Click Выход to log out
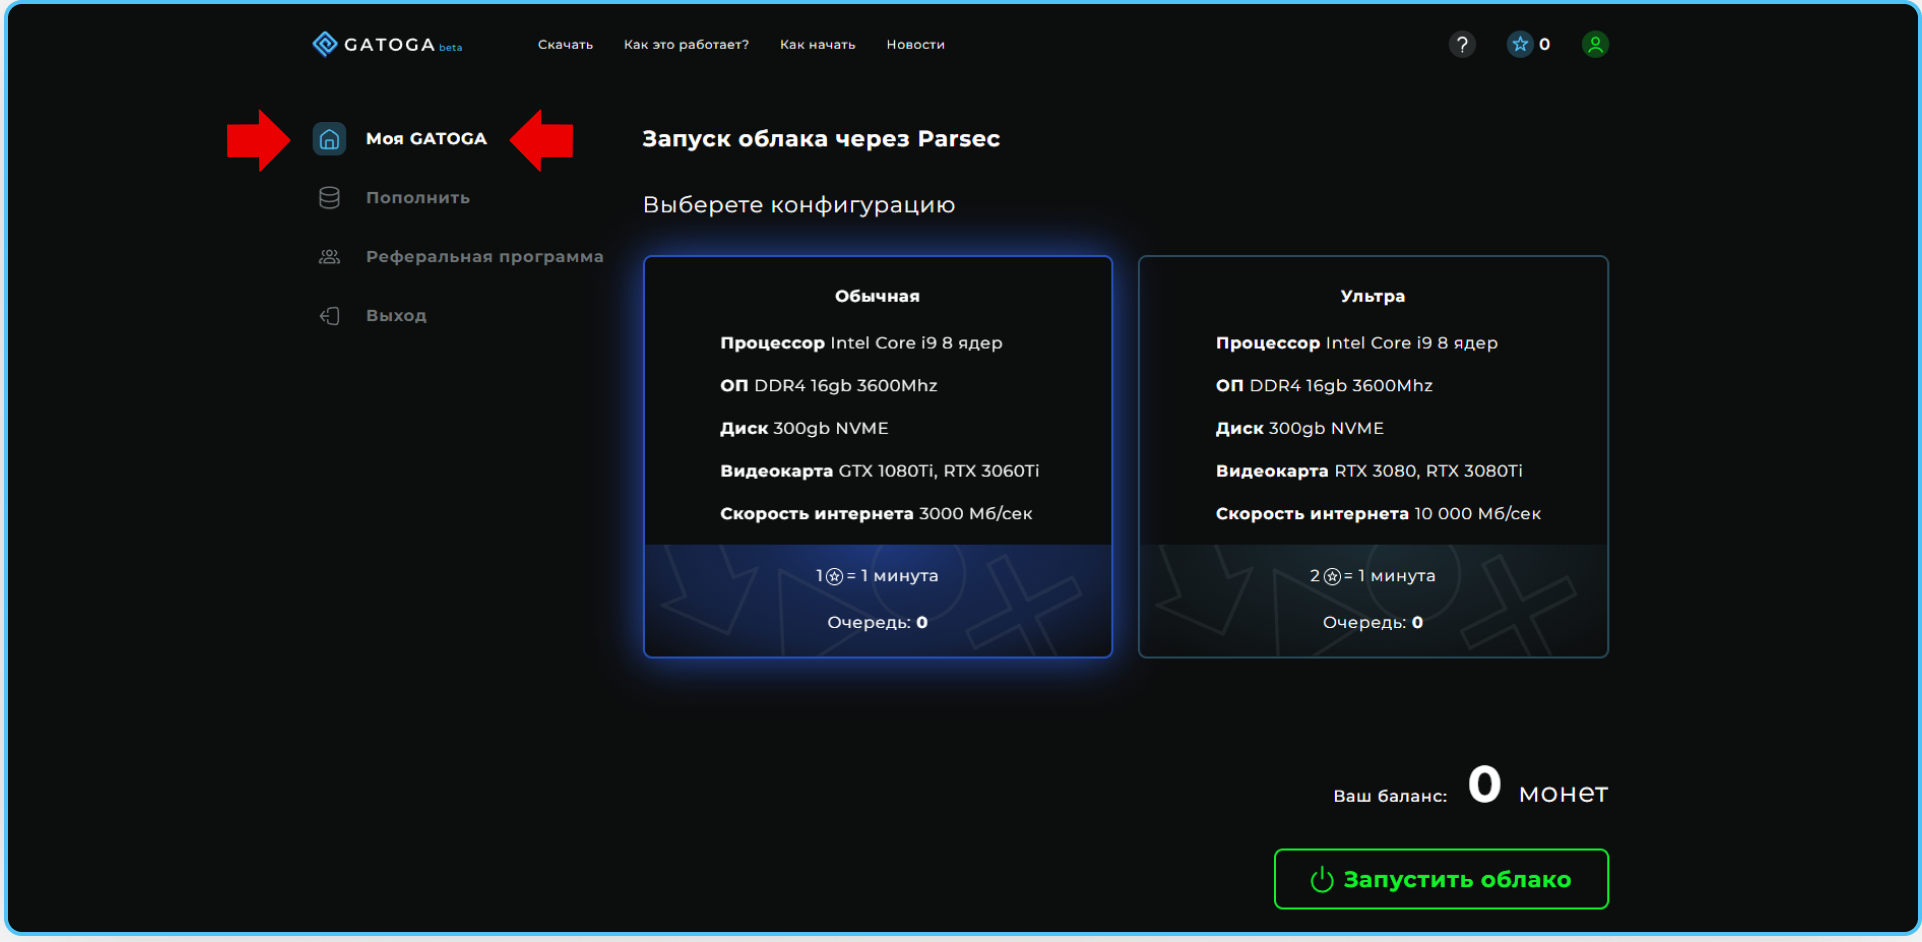This screenshot has width=1922, height=942. click(396, 316)
